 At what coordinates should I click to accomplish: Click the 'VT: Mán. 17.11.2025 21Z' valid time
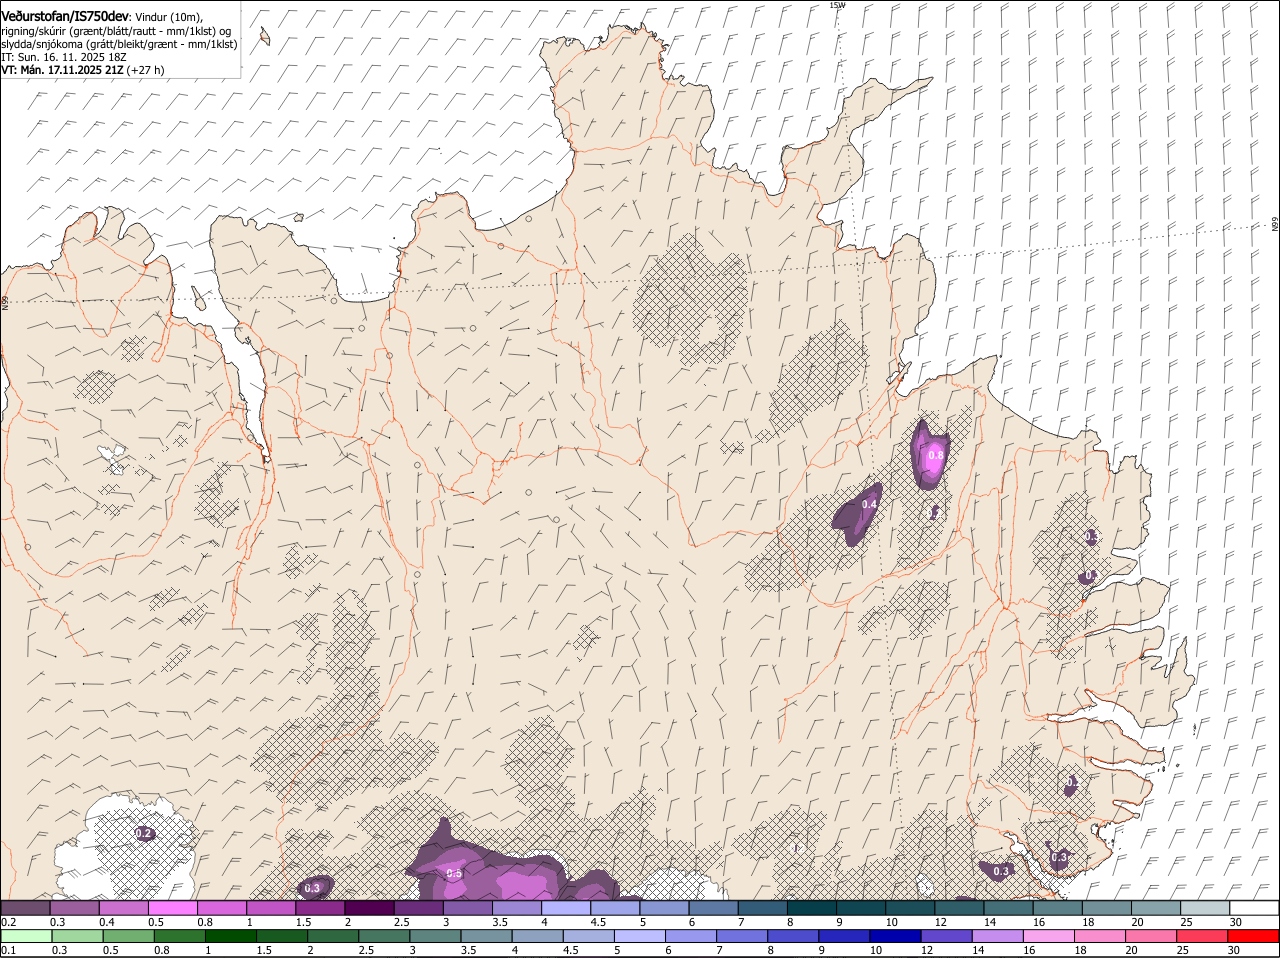pyautogui.click(x=61, y=70)
